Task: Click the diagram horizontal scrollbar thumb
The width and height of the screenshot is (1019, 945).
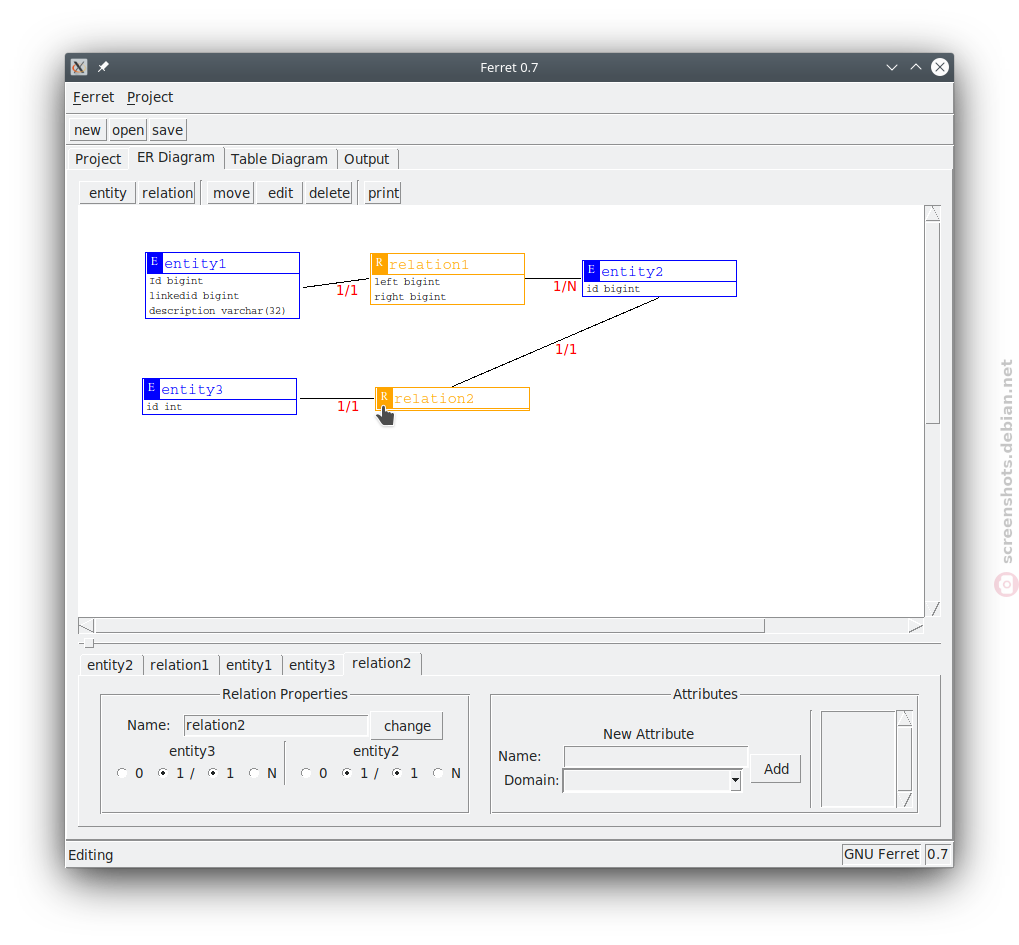Action: (x=430, y=626)
